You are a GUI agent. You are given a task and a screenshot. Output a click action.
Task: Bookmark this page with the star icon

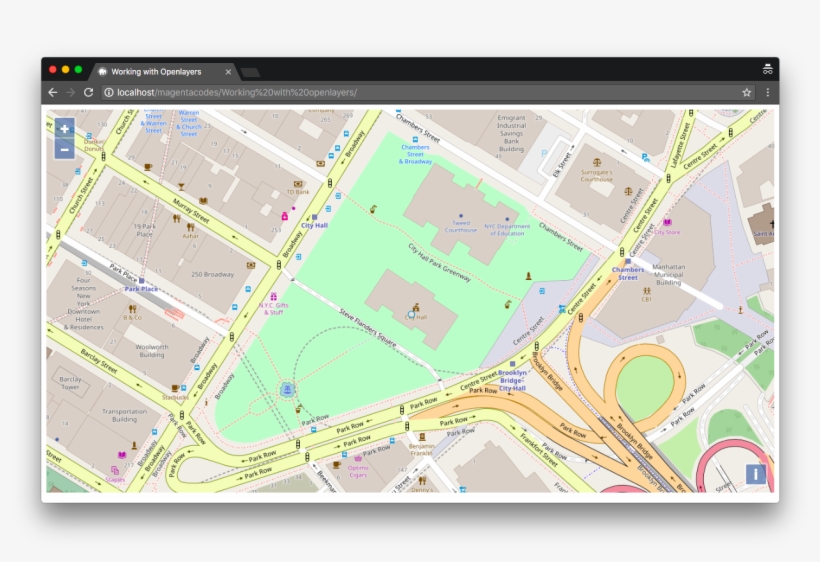point(746,92)
